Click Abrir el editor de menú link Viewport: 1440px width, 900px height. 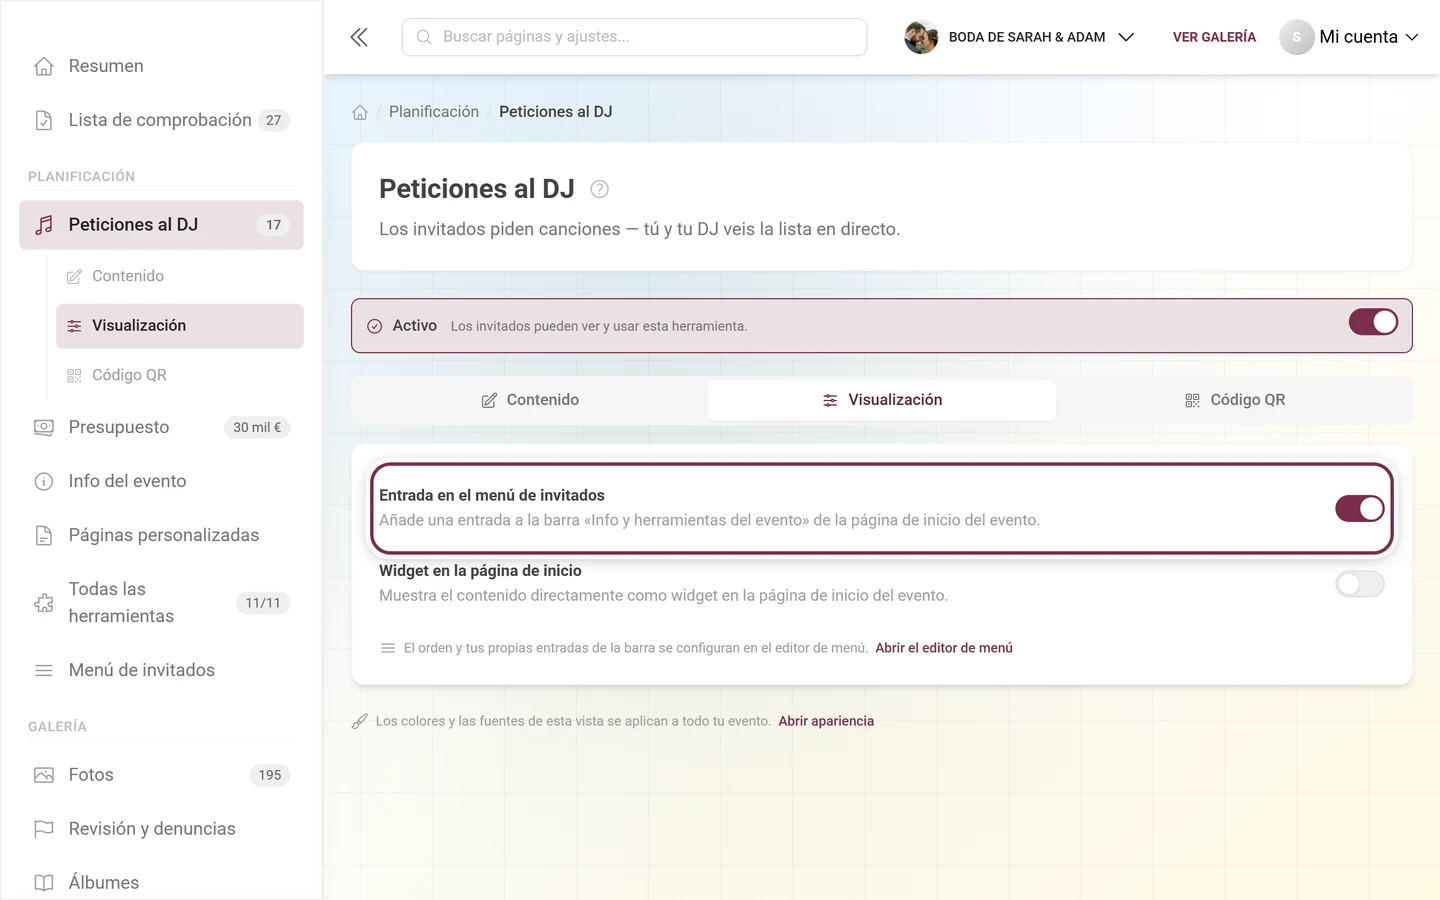(x=944, y=648)
